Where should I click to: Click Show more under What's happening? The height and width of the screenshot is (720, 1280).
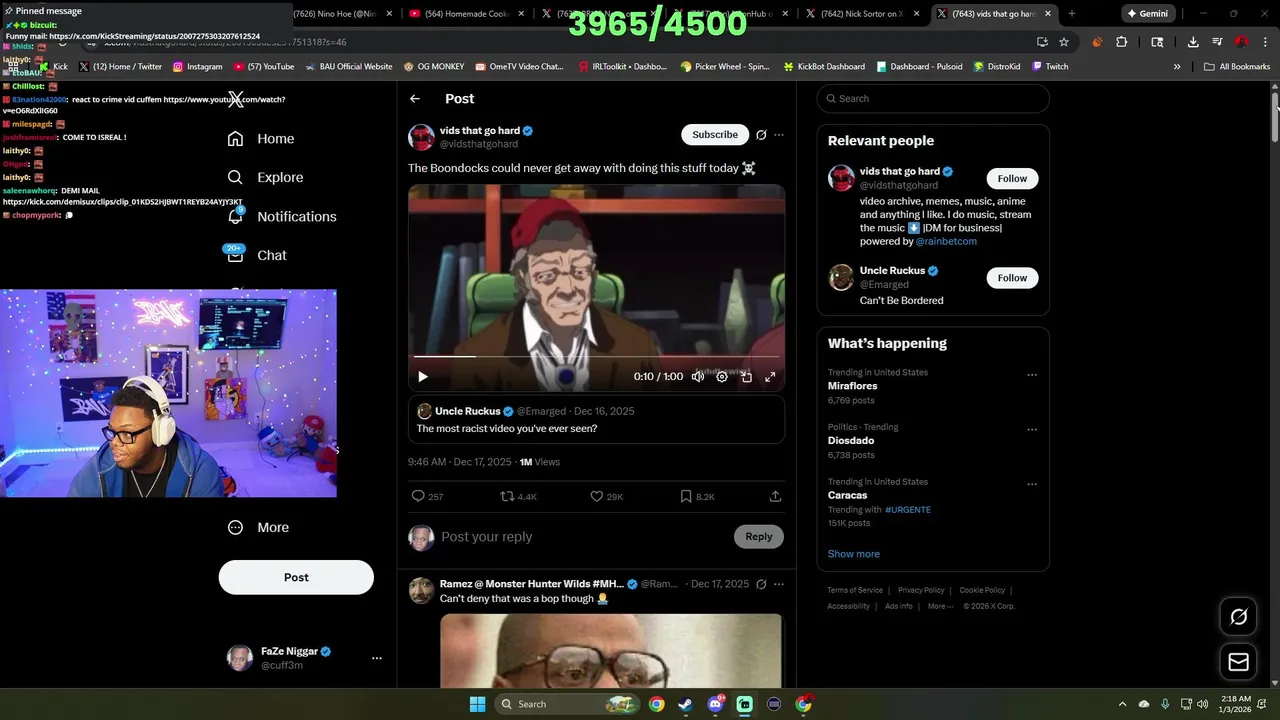854,554
